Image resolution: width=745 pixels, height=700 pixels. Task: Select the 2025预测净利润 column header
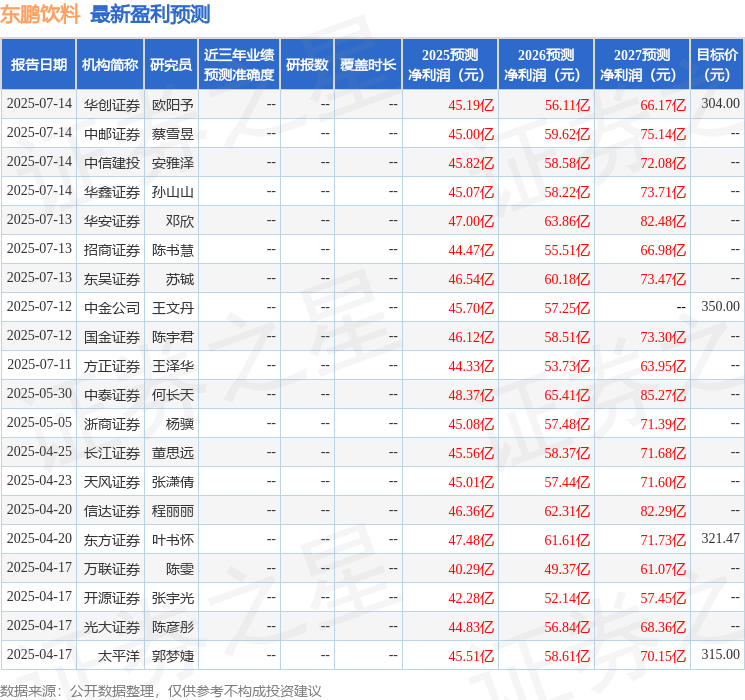tap(450, 65)
